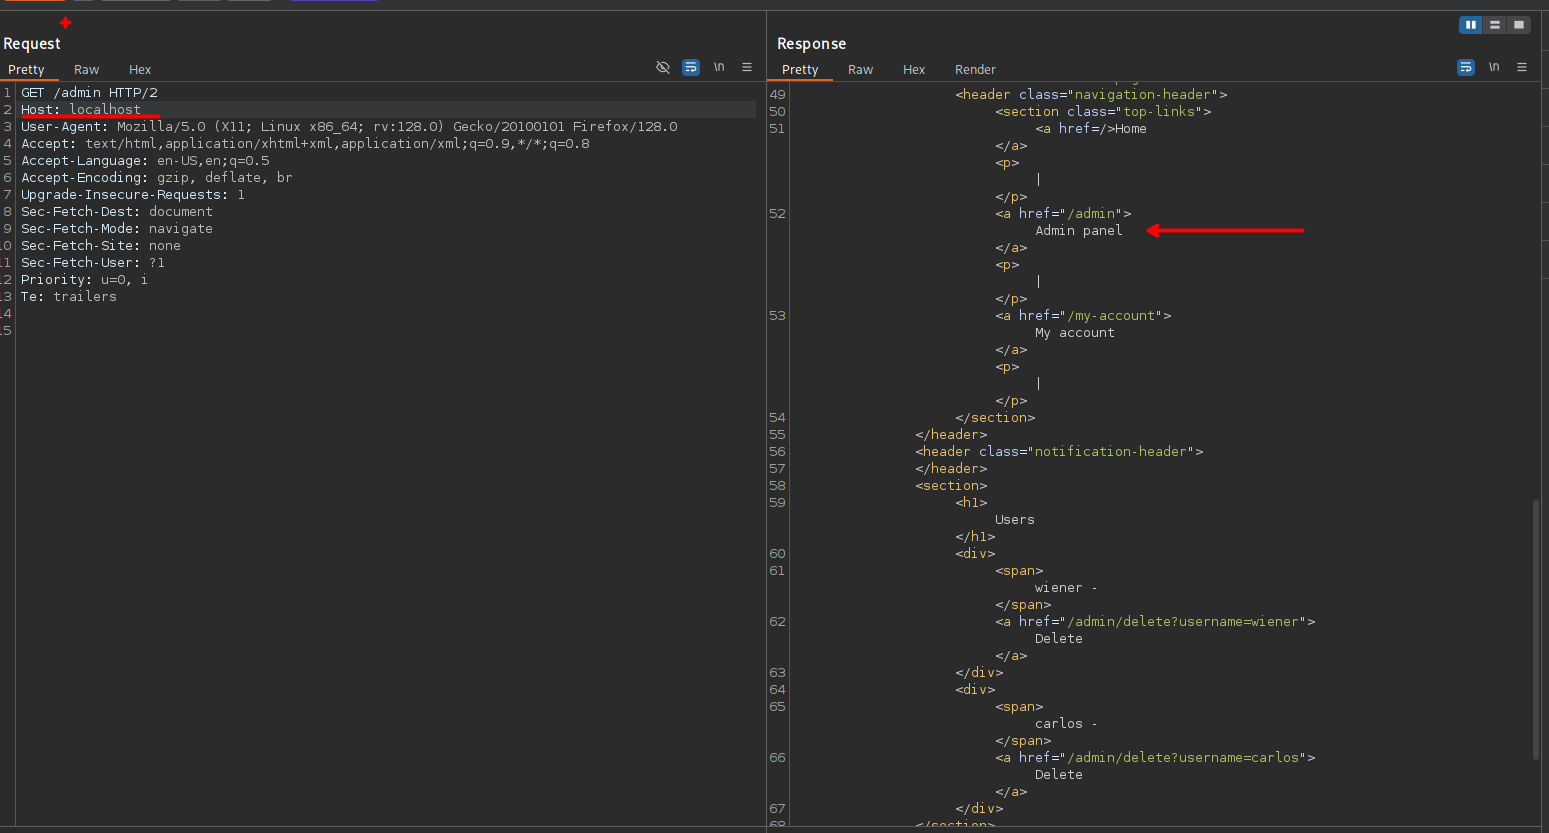The height and width of the screenshot is (833, 1549).
Task: Open the Raw tab in Response
Action: (x=860, y=70)
